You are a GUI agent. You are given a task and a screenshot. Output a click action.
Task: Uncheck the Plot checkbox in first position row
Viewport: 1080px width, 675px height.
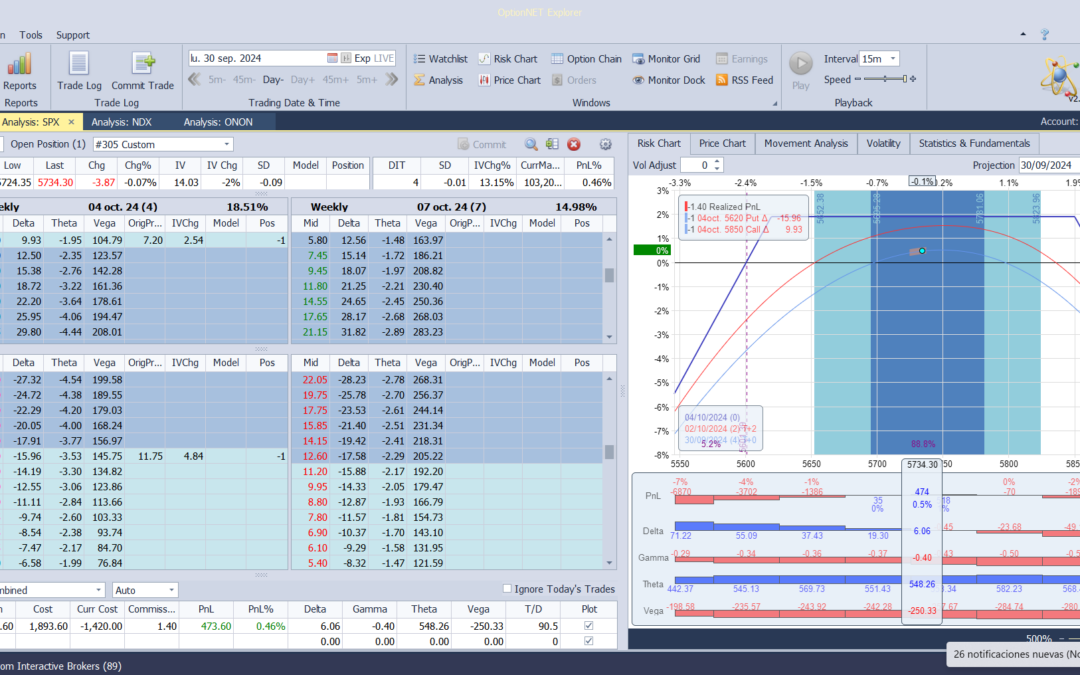(587, 626)
